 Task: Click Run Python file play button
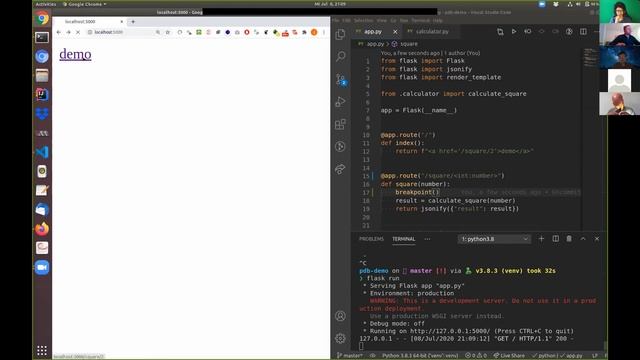click(x=514, y=31)
